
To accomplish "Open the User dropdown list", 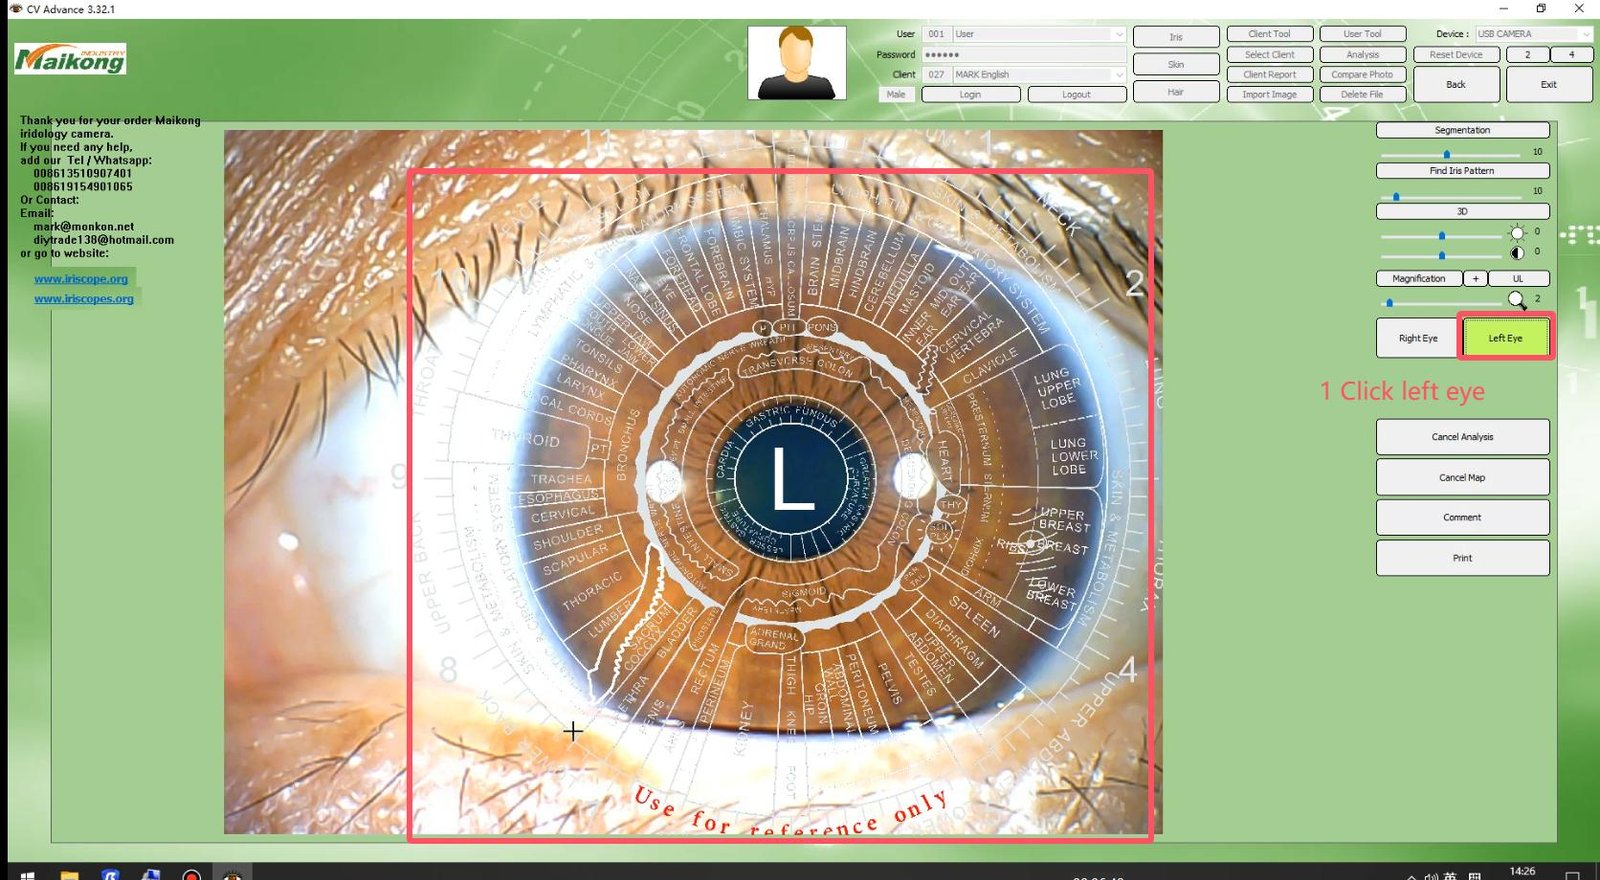I will (x=1118, y=34).
